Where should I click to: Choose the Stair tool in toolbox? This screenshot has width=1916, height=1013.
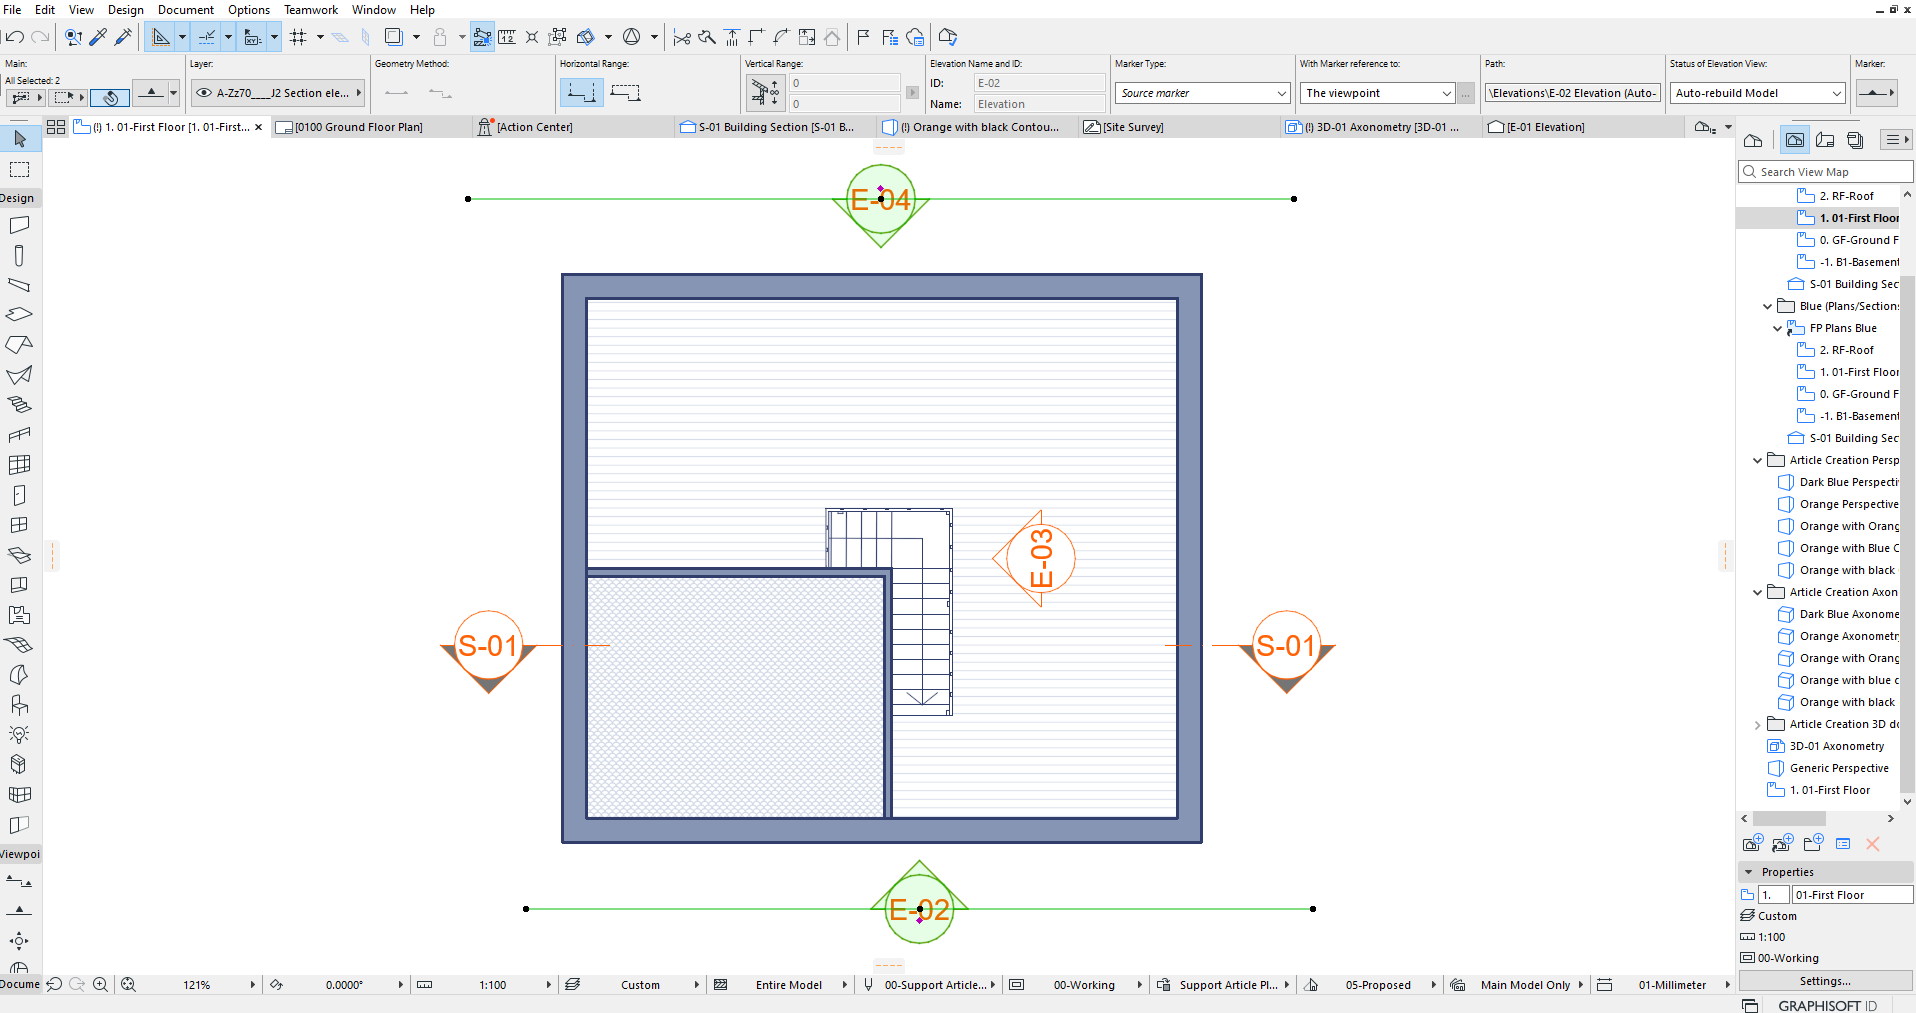click(x=19, y=405)
